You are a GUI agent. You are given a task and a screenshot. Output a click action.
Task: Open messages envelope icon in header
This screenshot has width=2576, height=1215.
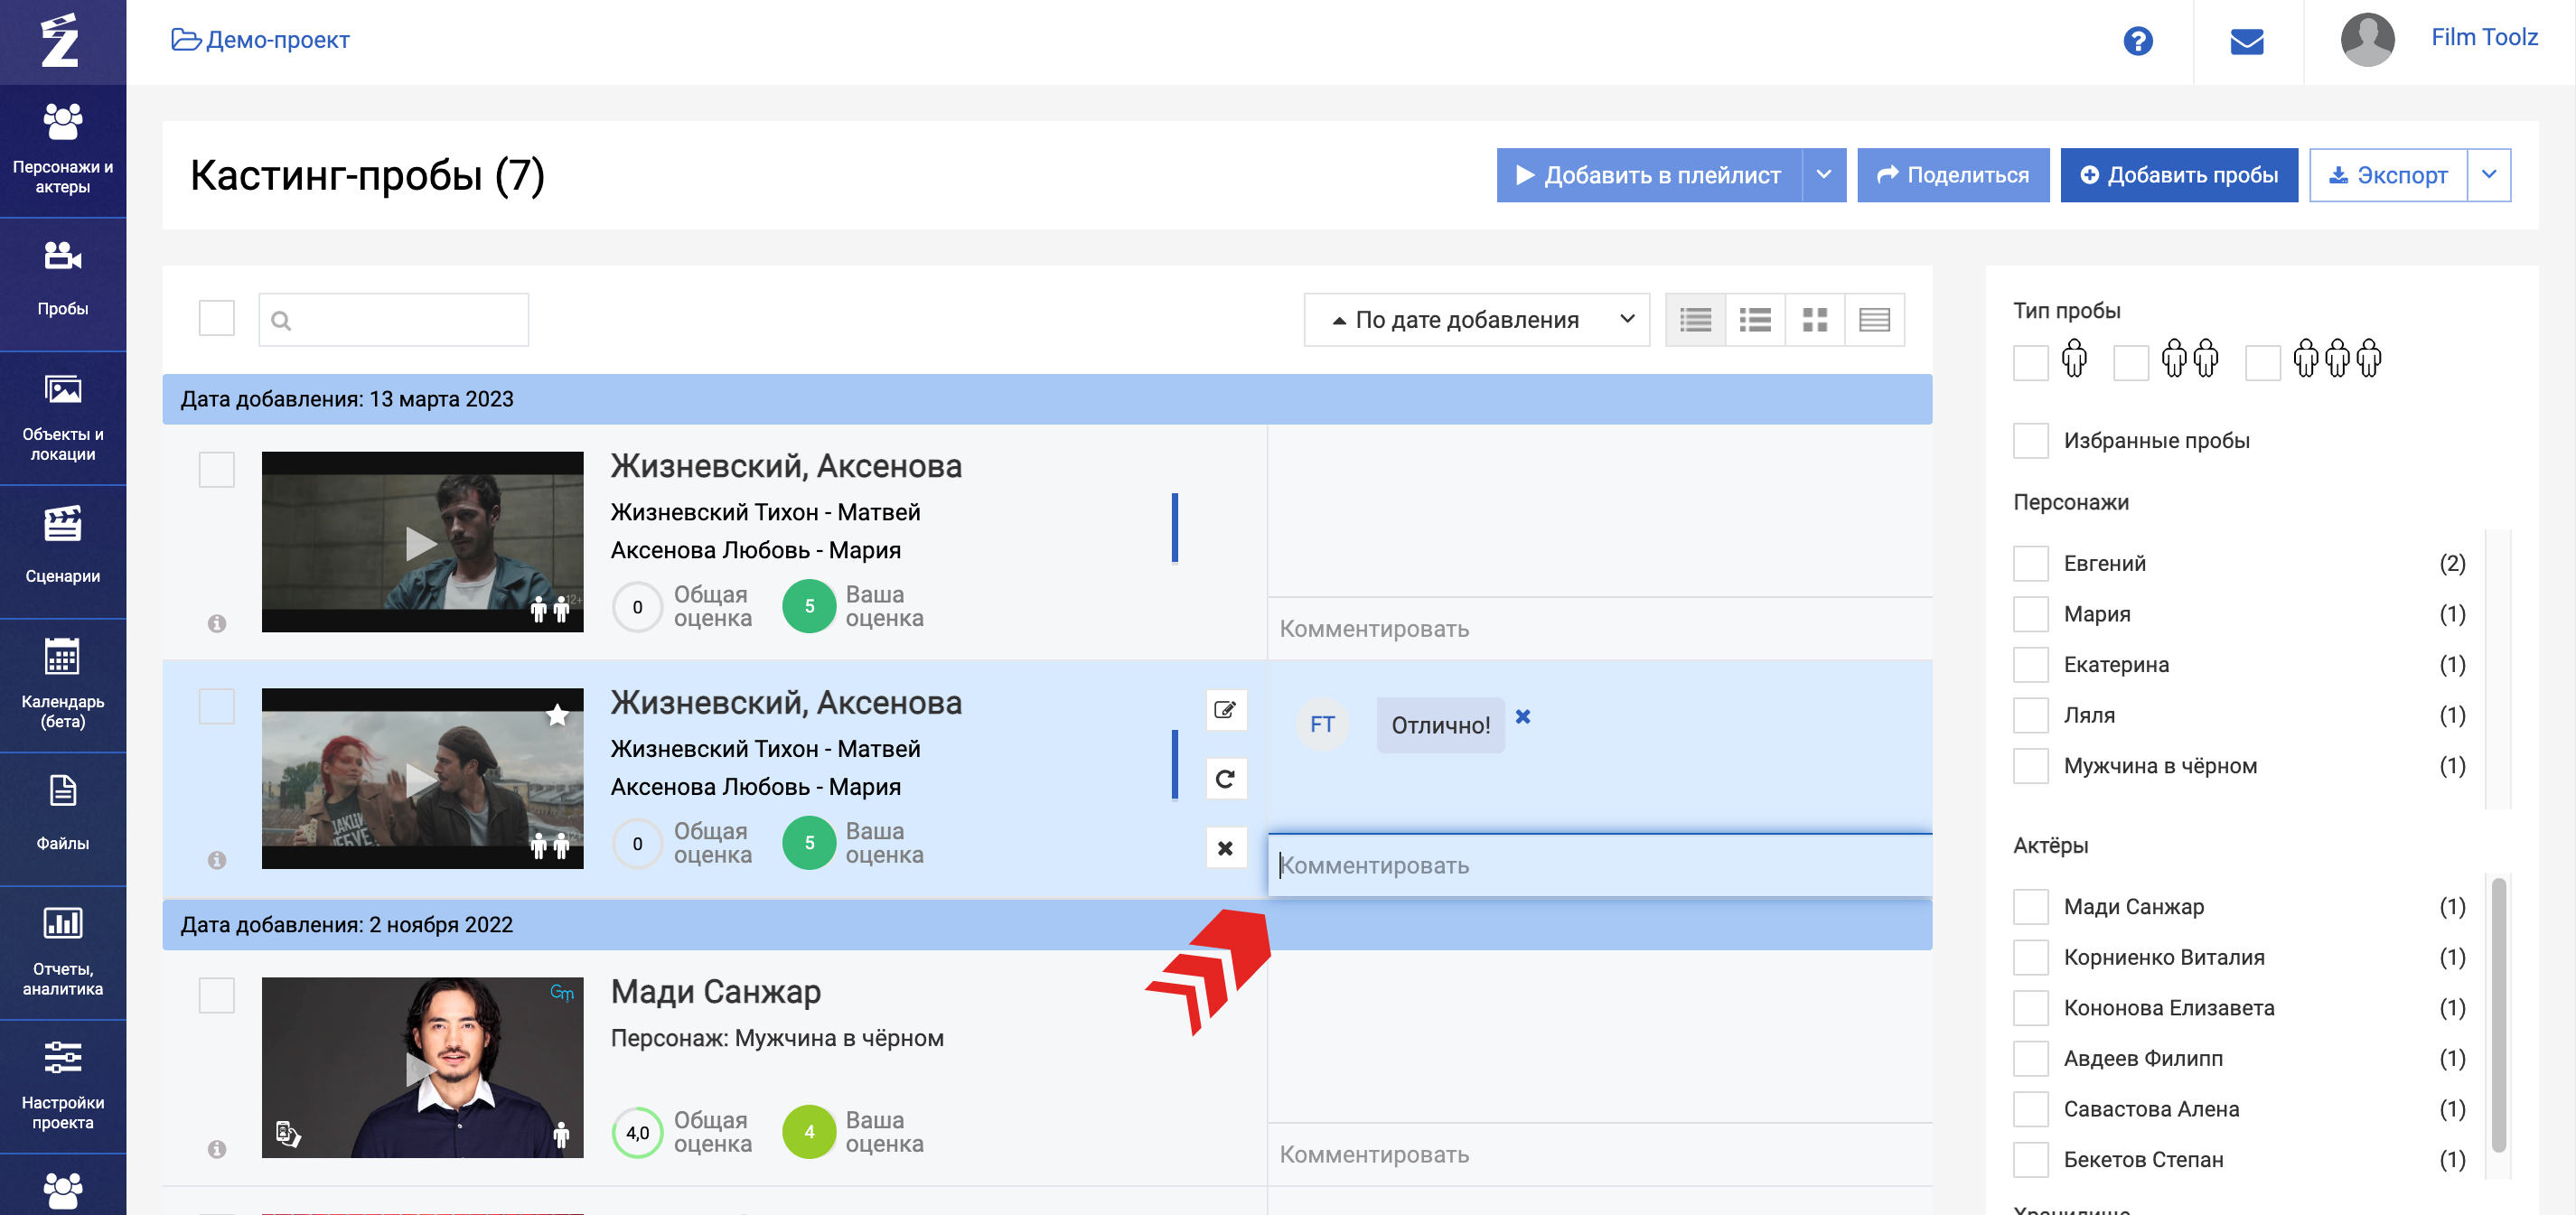[2246, 41]
